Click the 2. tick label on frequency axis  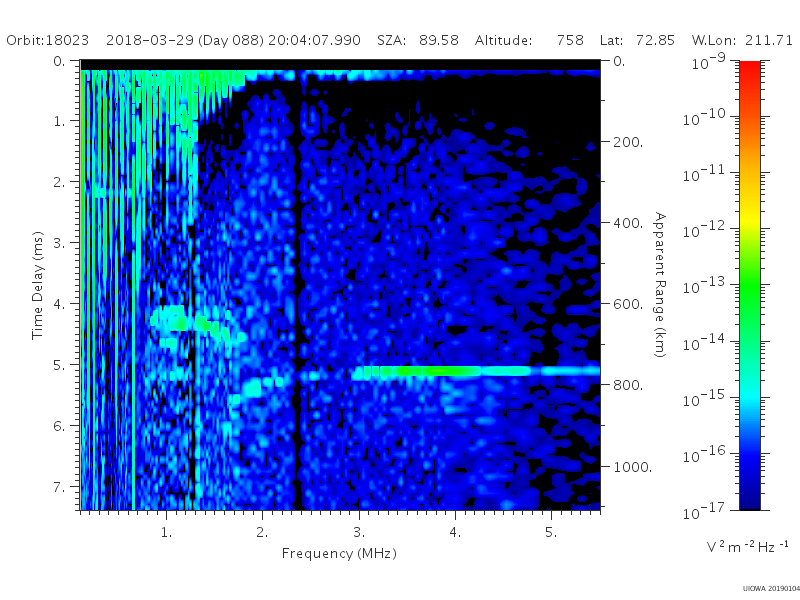click(x=262, y=532)
